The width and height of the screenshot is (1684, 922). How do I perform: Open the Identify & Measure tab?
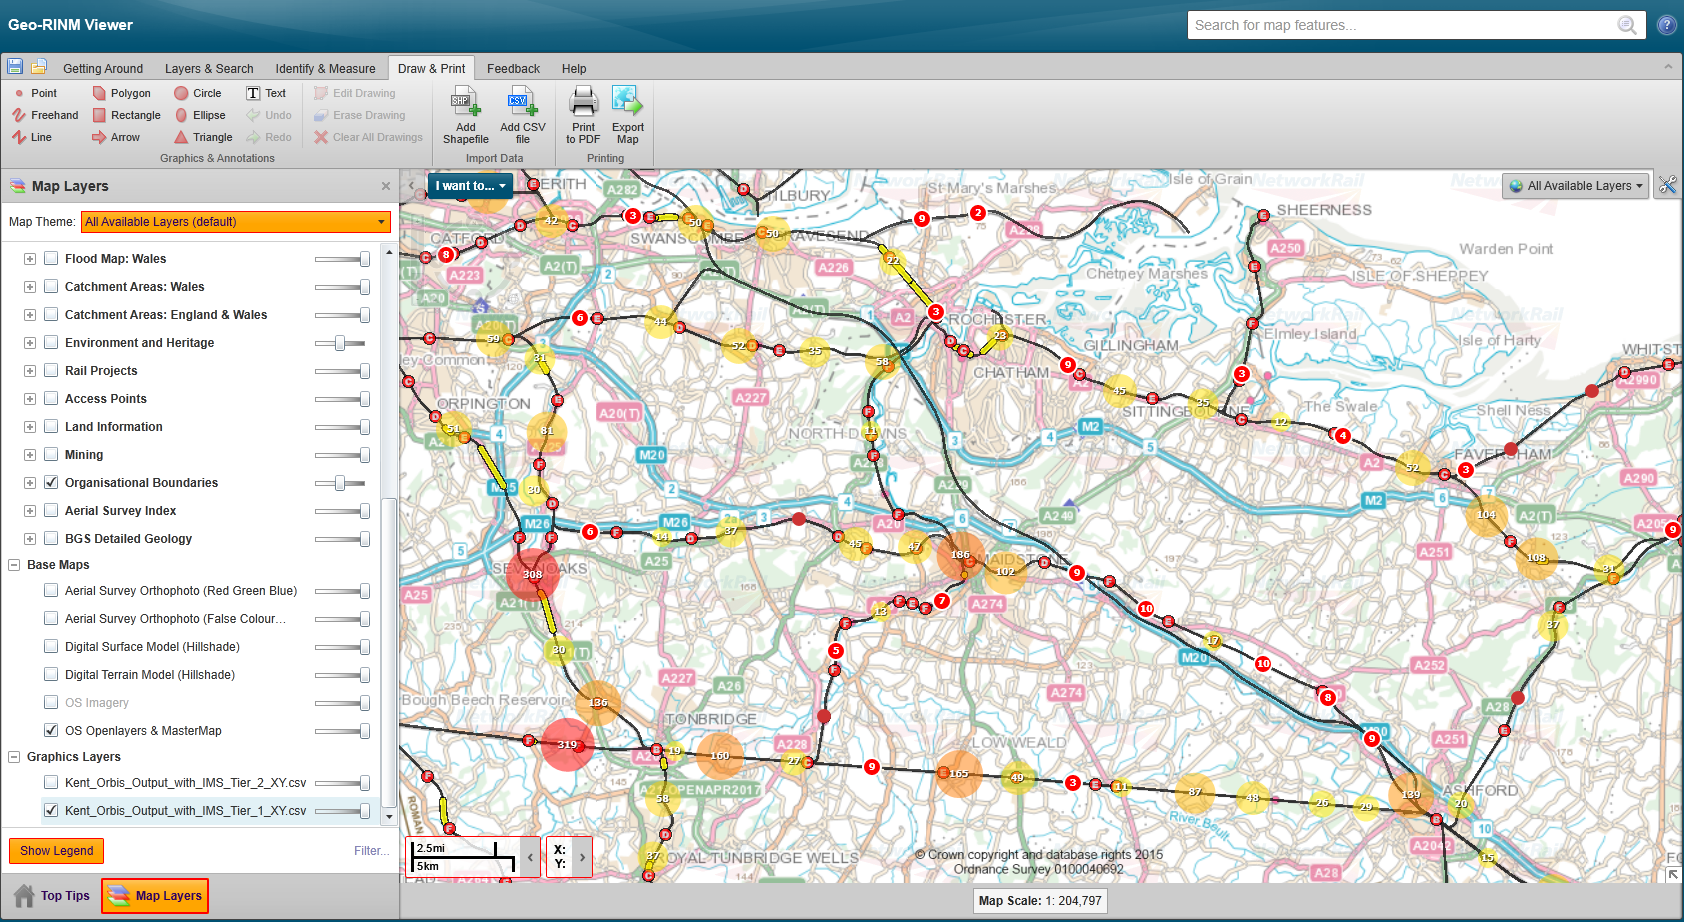tap(325, 69)
